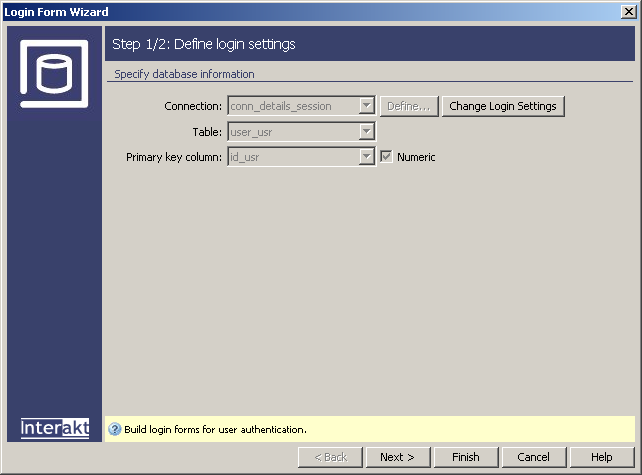
Task: Open the Table dropdown showing user_usr
Action: (367, 131)
